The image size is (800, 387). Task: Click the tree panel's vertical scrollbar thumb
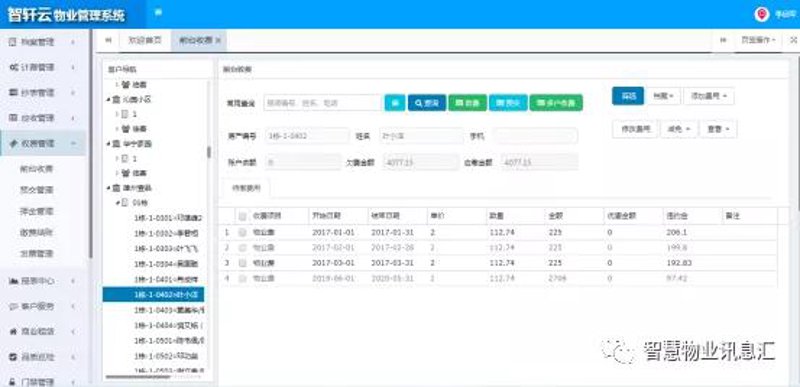tap(209, 152)
